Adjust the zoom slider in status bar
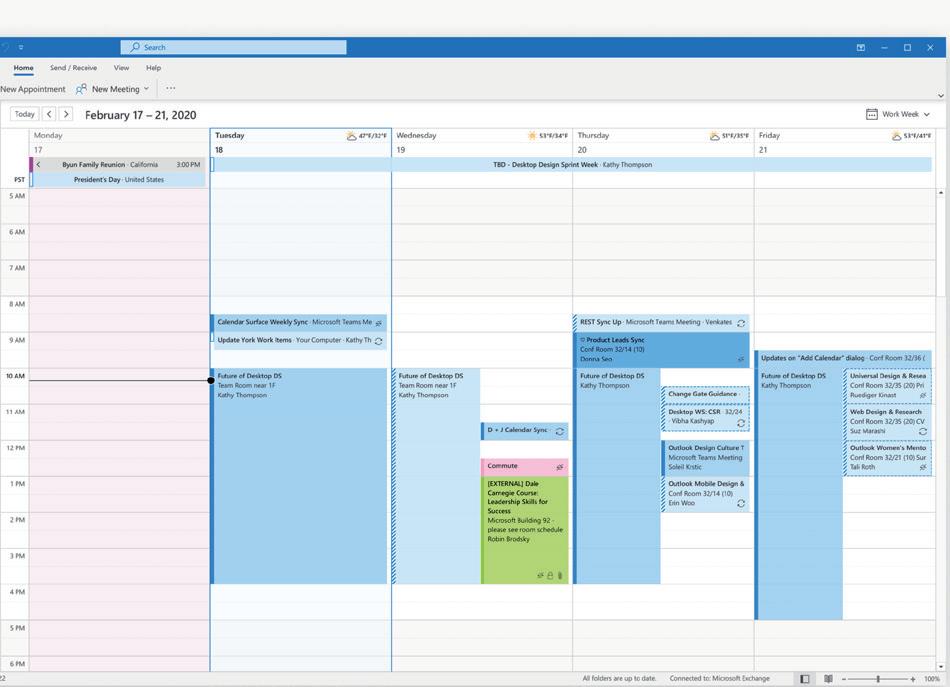The image size is (950, 687). [x=878, y=679]
